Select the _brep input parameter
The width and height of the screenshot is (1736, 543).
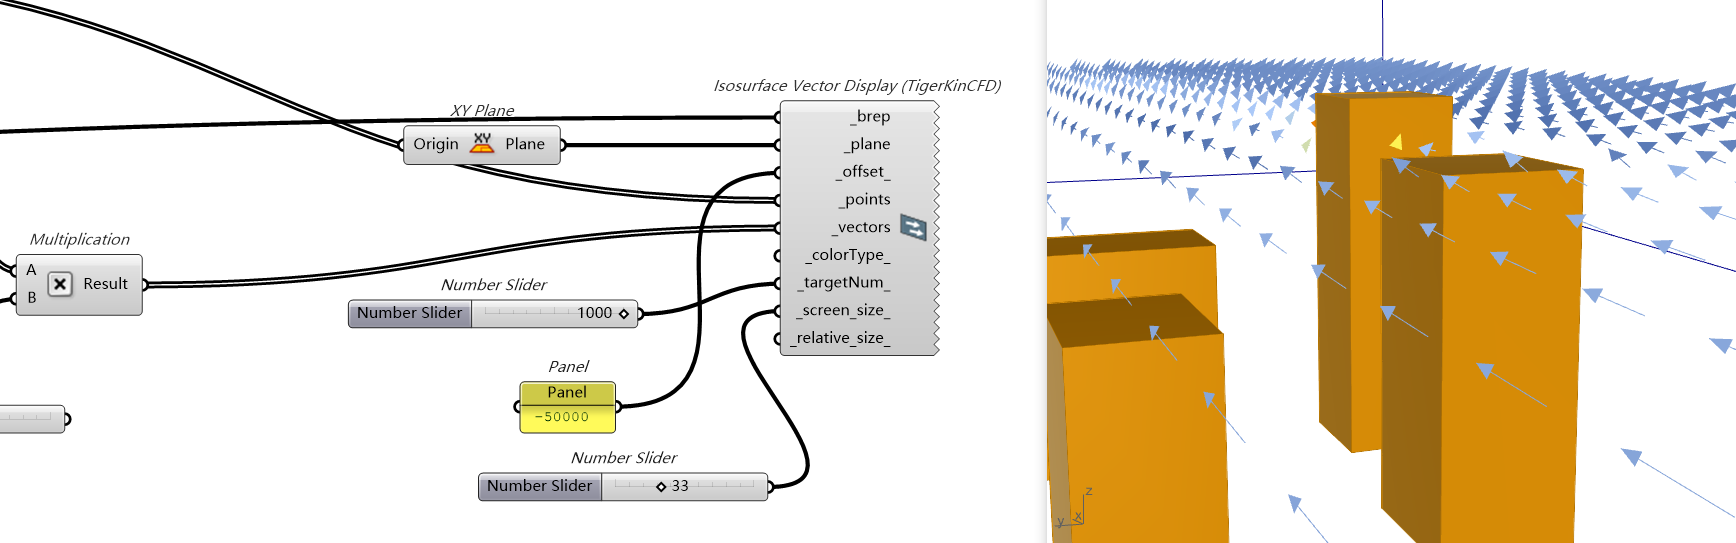point(870,116)
